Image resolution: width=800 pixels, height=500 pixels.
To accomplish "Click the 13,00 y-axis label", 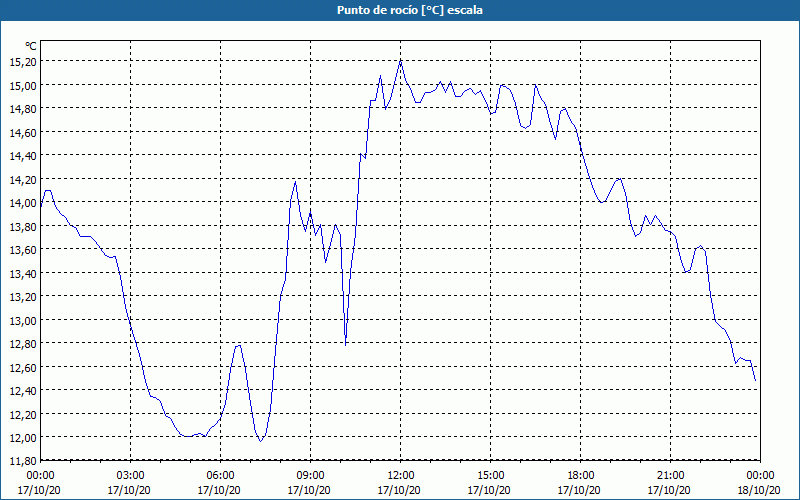I will coord(23,320).
